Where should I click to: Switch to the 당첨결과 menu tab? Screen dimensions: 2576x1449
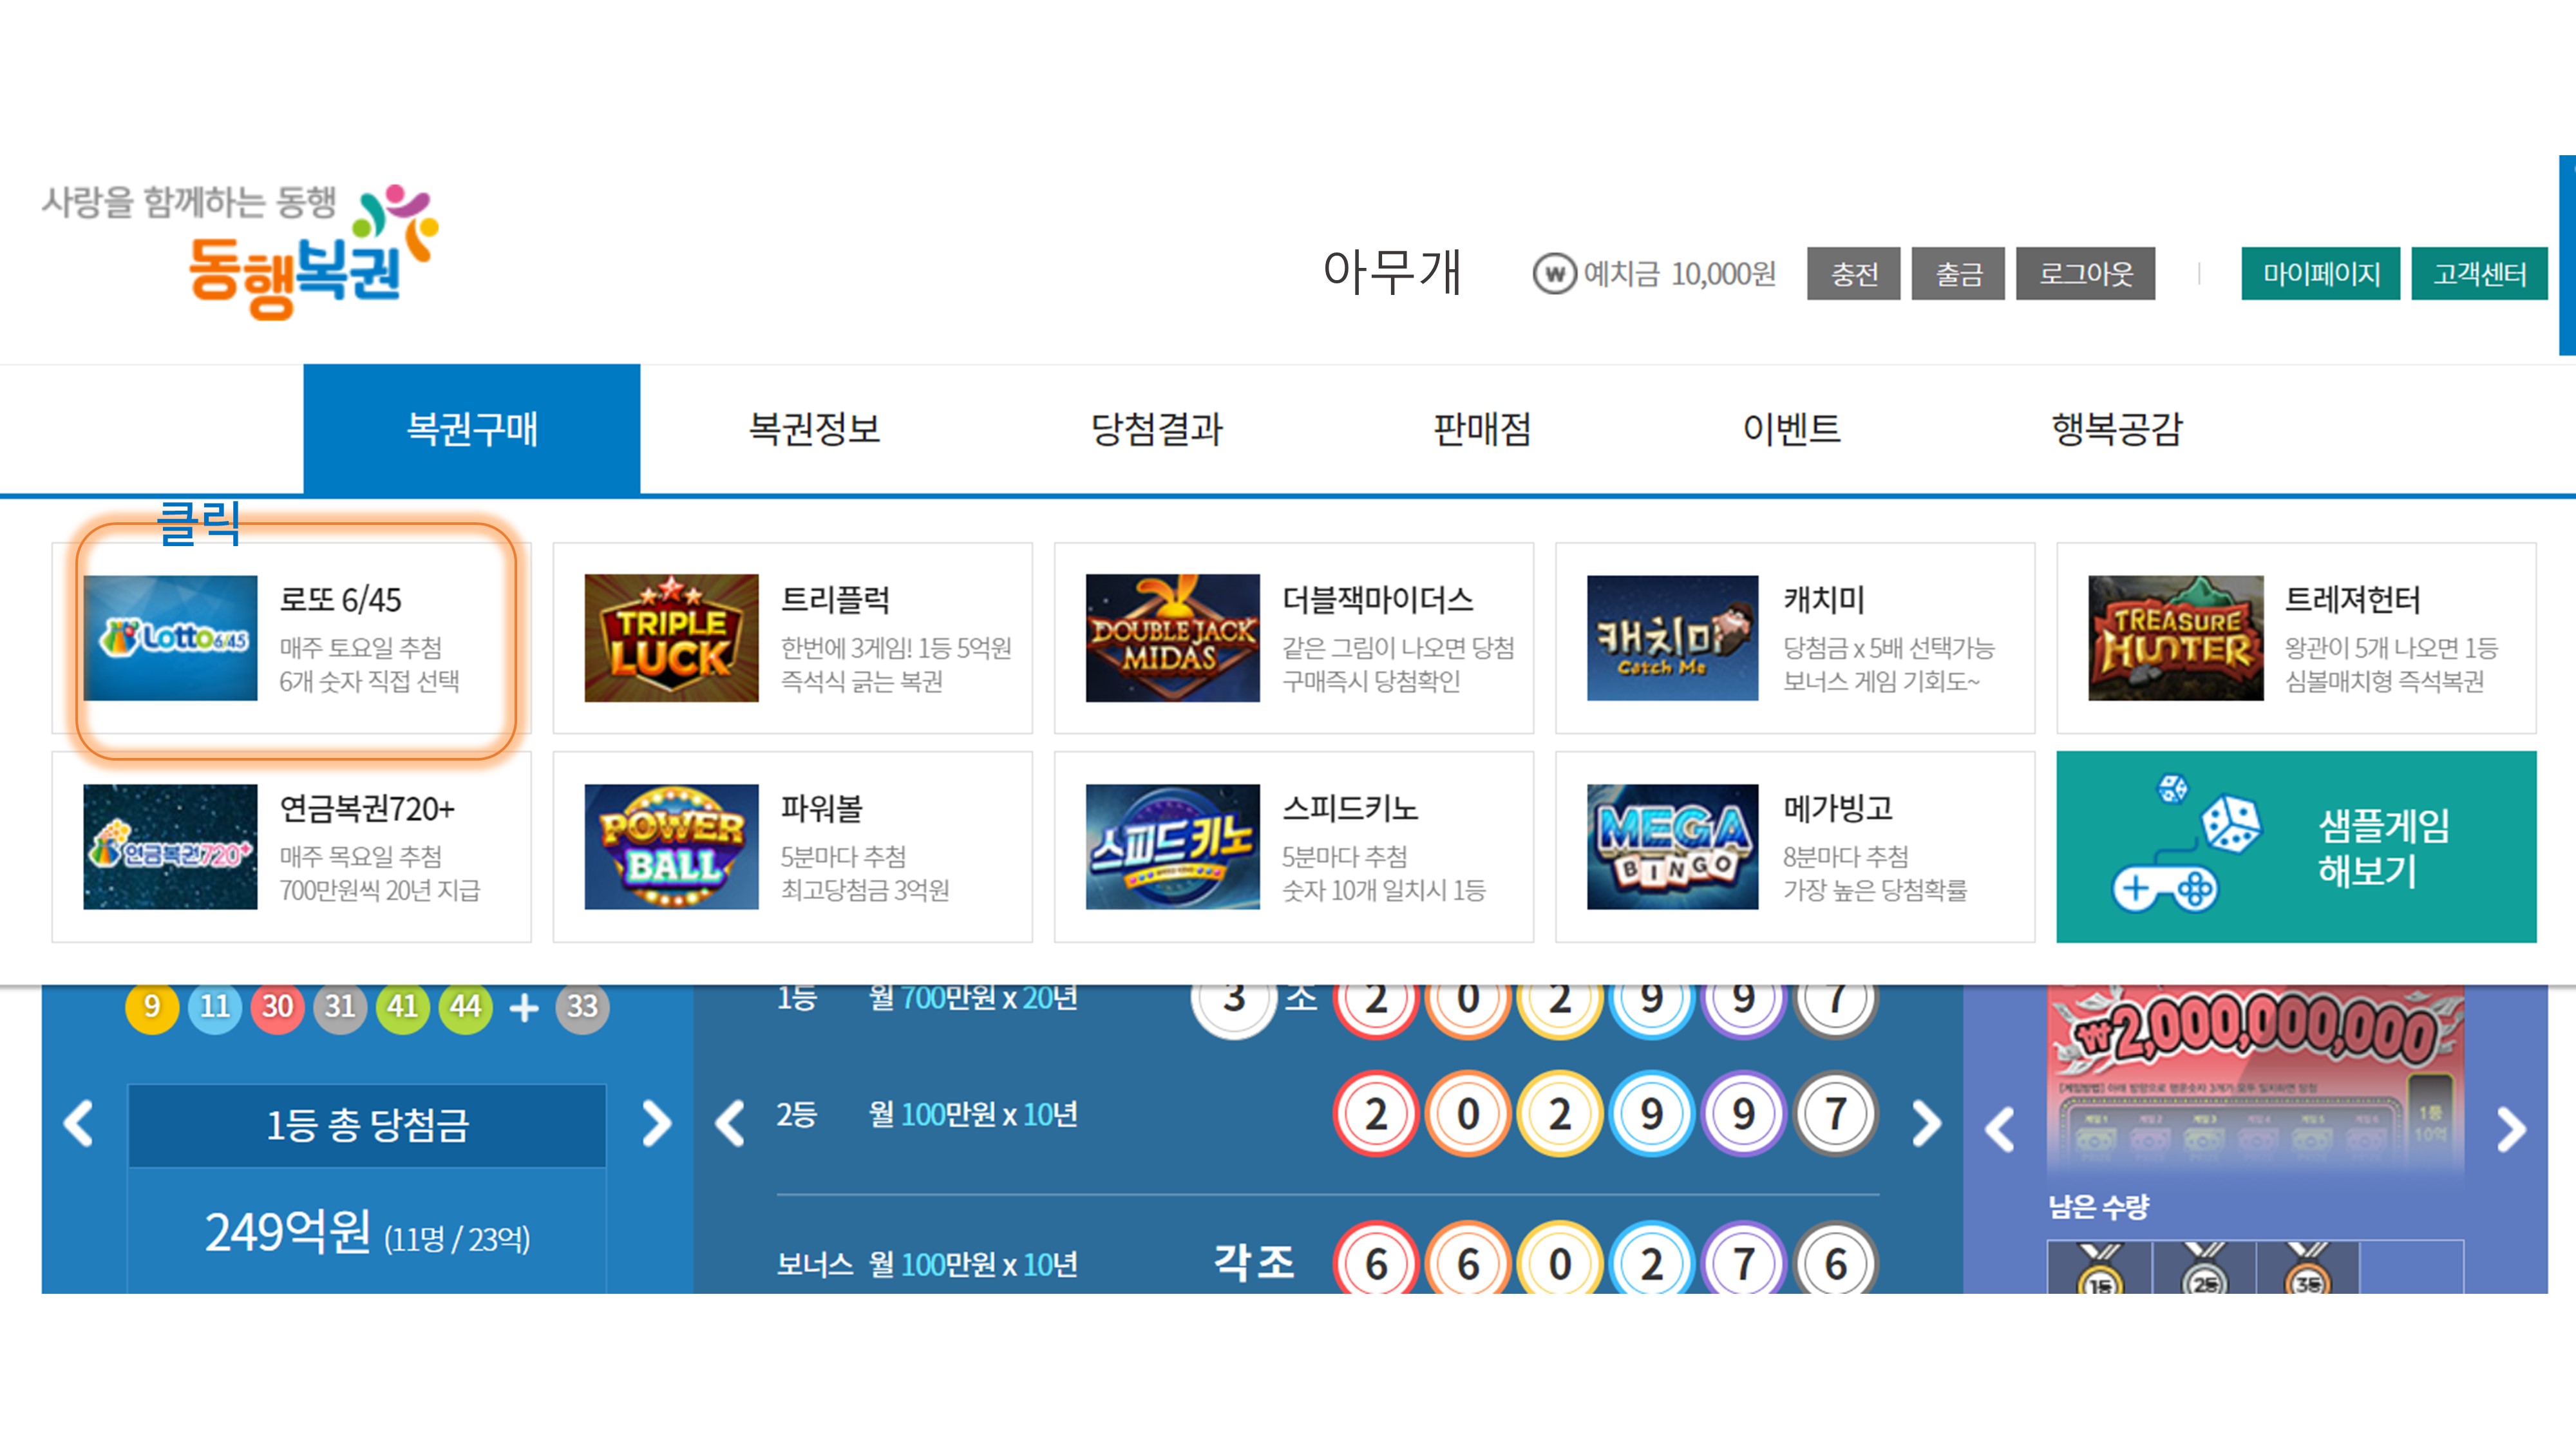(1156, 429)
